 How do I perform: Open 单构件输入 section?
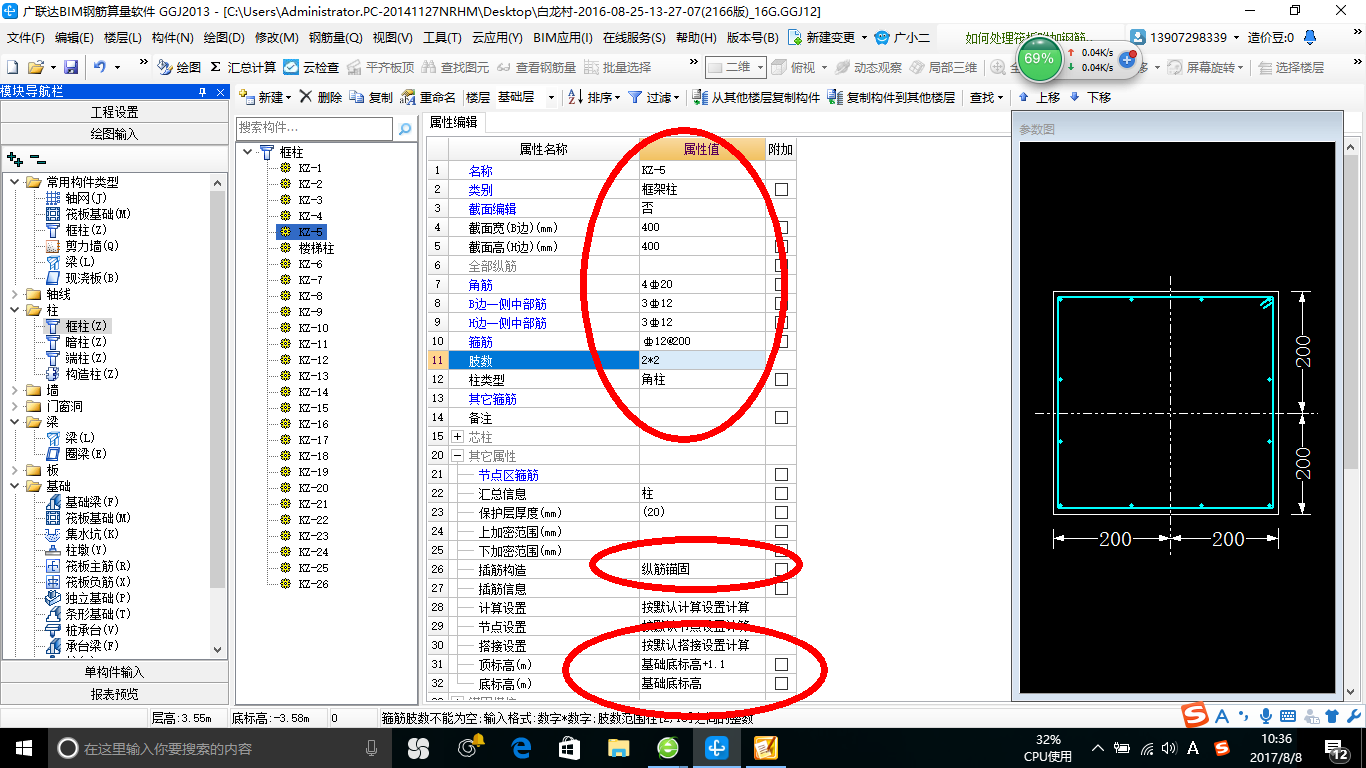[x=114, y=672]
